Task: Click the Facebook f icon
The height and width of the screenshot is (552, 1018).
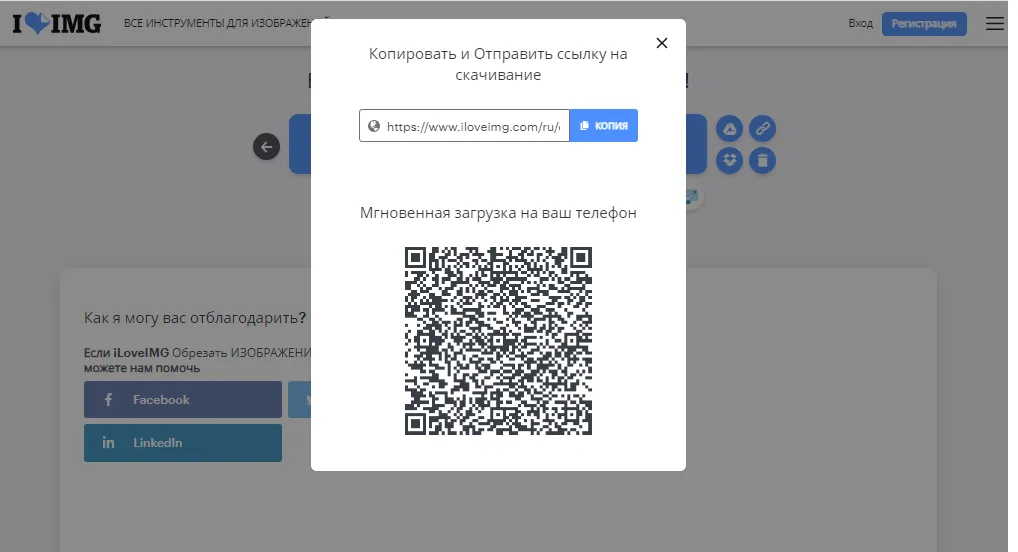Action: (108, 399)
